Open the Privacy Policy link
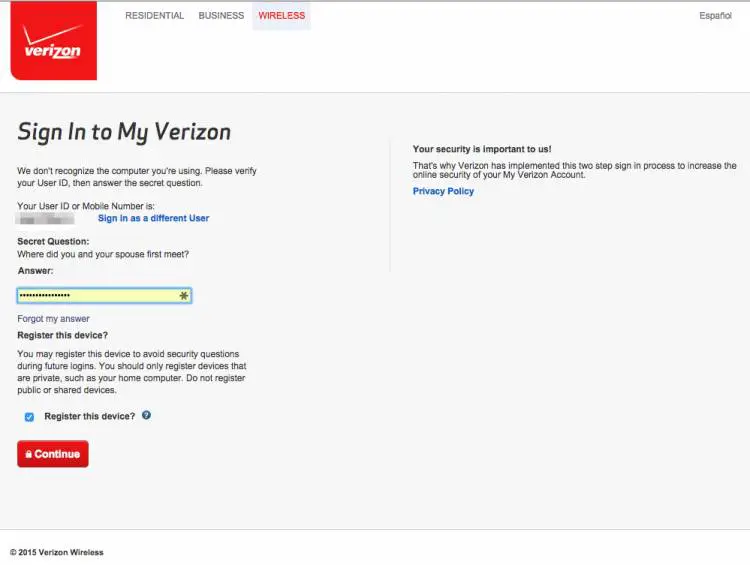Image resolution: width=750 pixels, height=565 pixels. pyautogui.click(x=443, y=191)
